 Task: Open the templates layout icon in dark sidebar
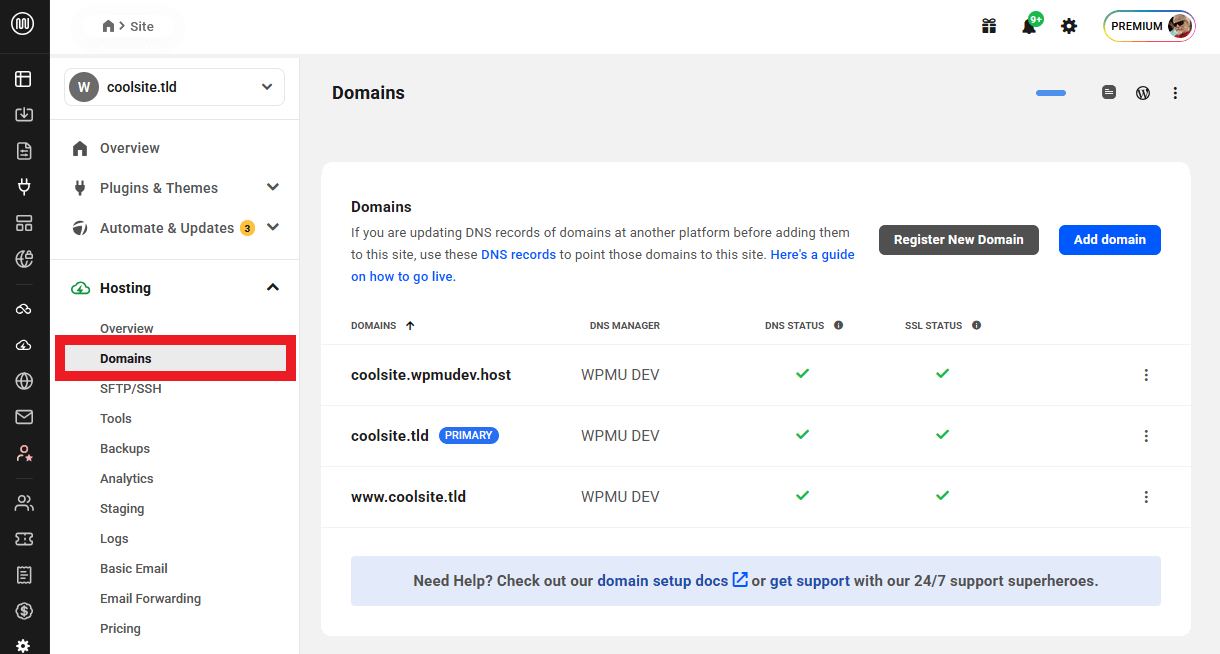pos(24,223)
